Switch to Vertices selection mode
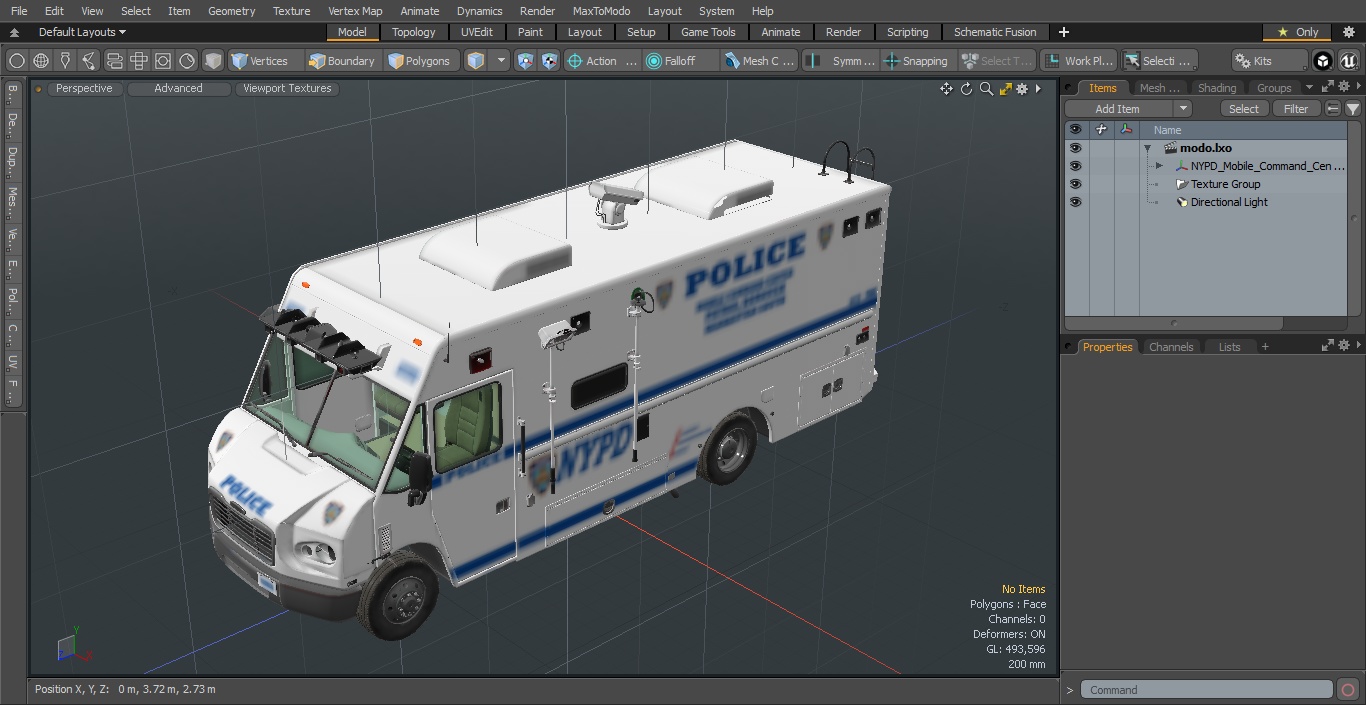This screenshot has height=705, width=1366. (x=260, y=61)
